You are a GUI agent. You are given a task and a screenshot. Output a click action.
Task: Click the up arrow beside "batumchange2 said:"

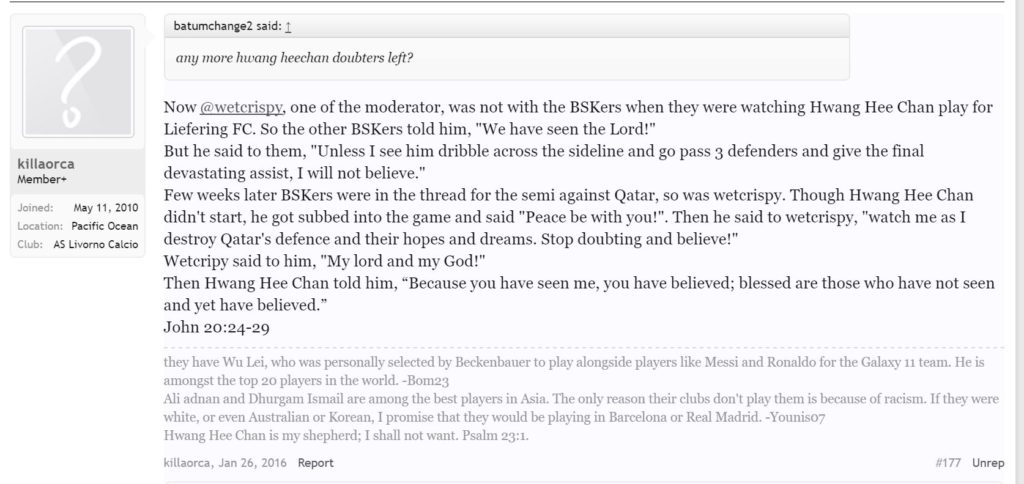click(x=289, y=28)
